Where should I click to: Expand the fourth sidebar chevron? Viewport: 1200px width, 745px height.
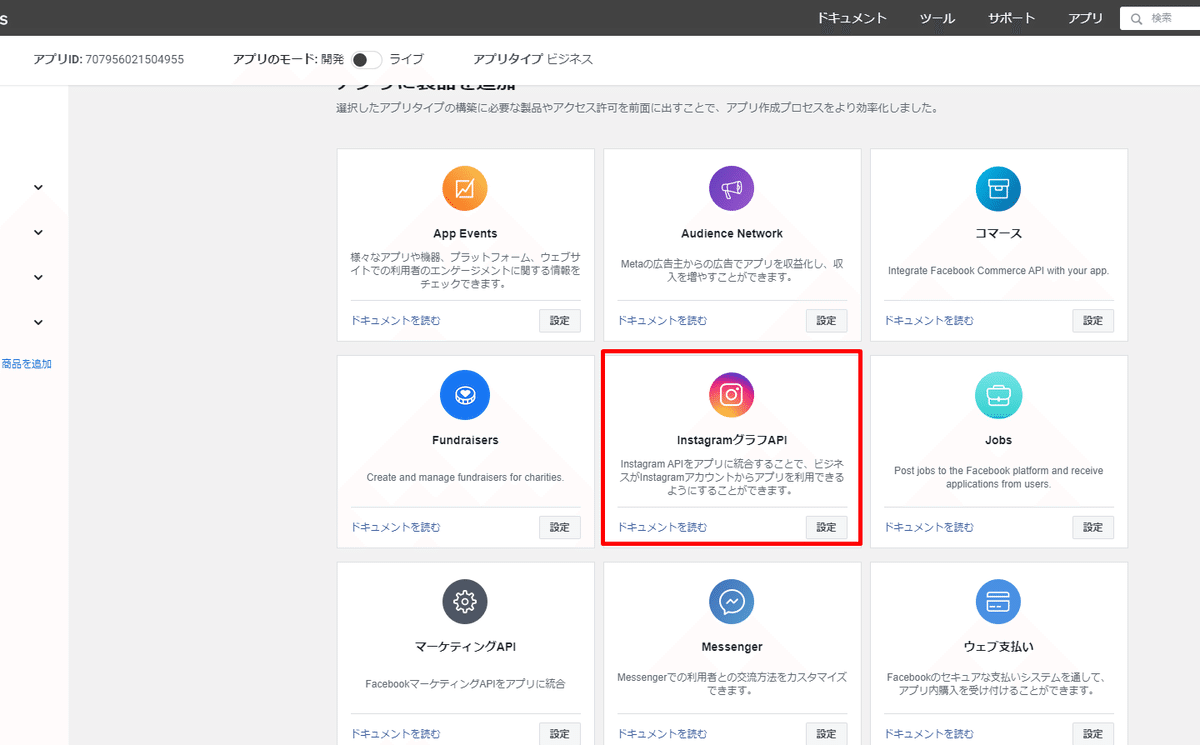pyautogui.click(x=38, y=322)
